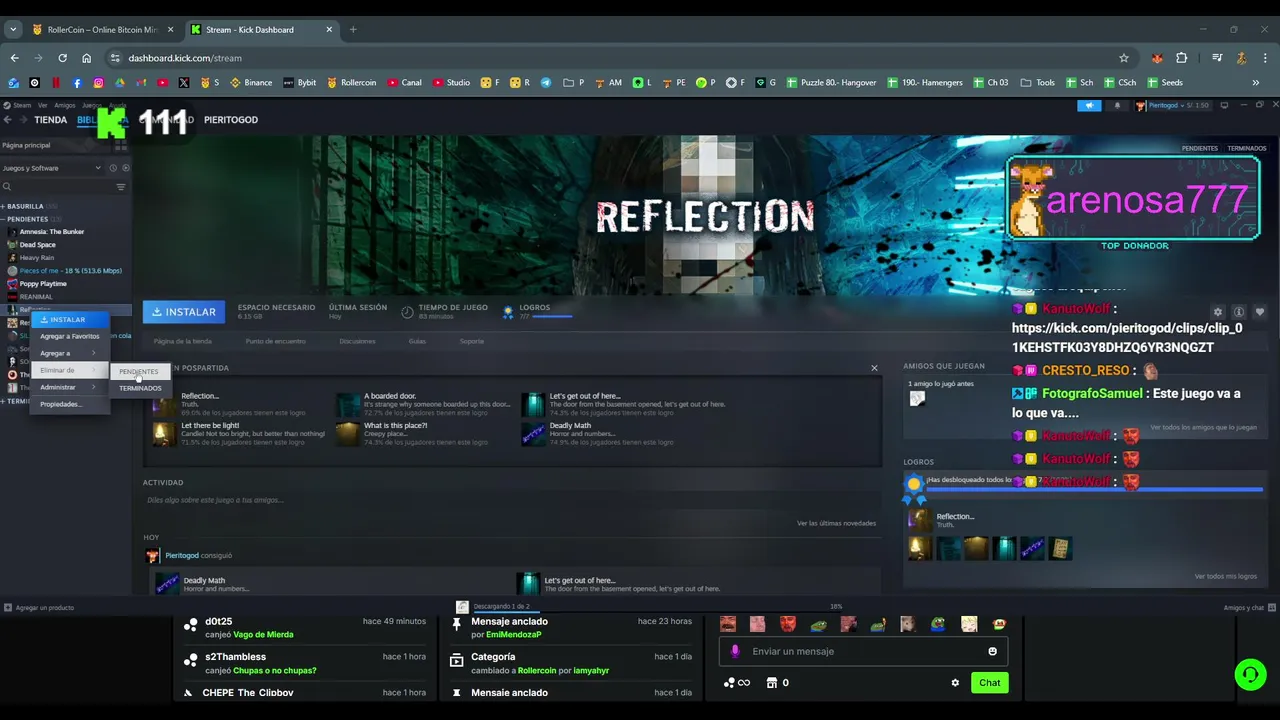Open game settings gear icon

tap(1217, 312)
